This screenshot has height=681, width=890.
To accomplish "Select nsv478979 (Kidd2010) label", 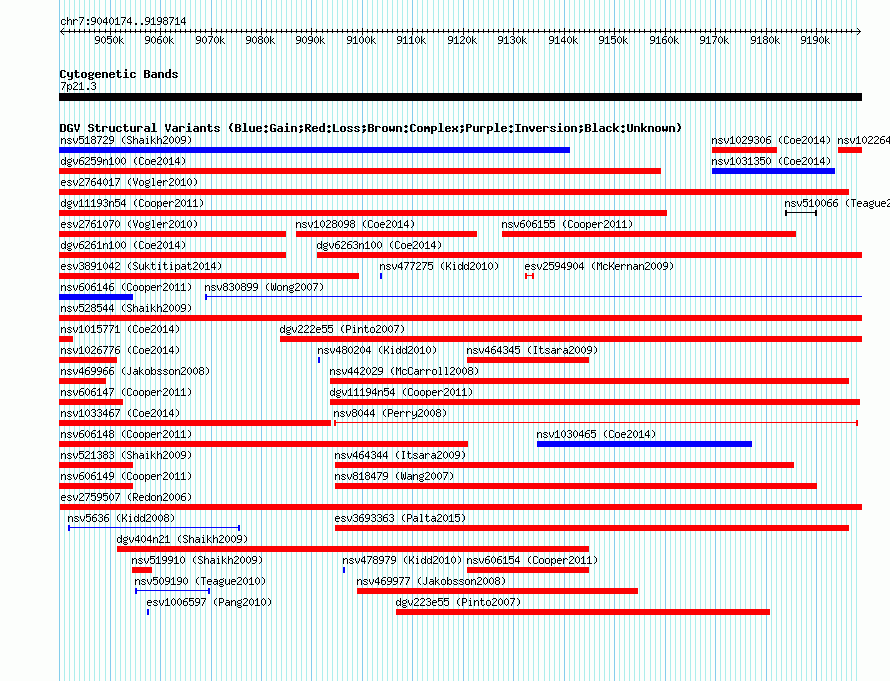I will coord(402,560).
